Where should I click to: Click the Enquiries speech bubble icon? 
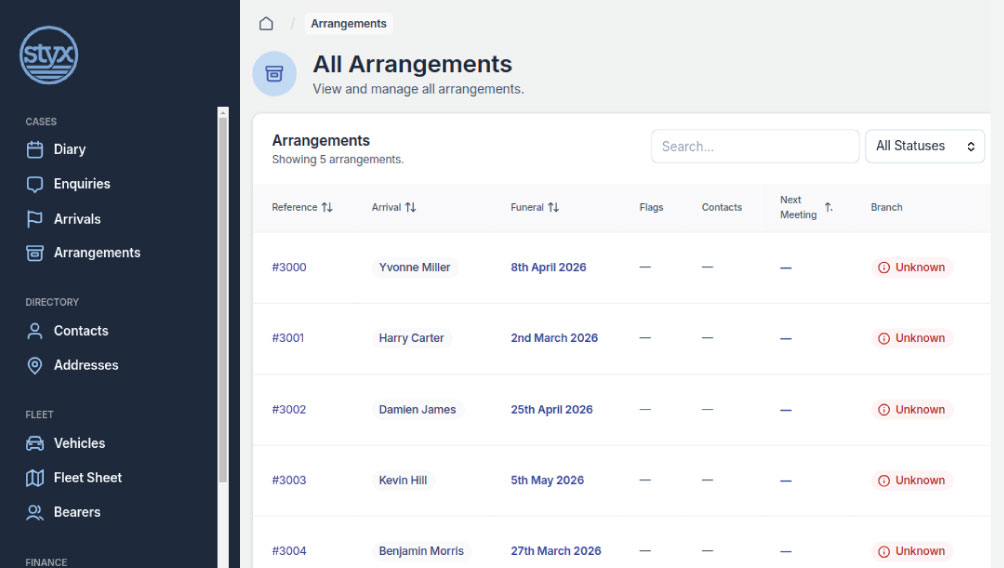click(35, 184)
